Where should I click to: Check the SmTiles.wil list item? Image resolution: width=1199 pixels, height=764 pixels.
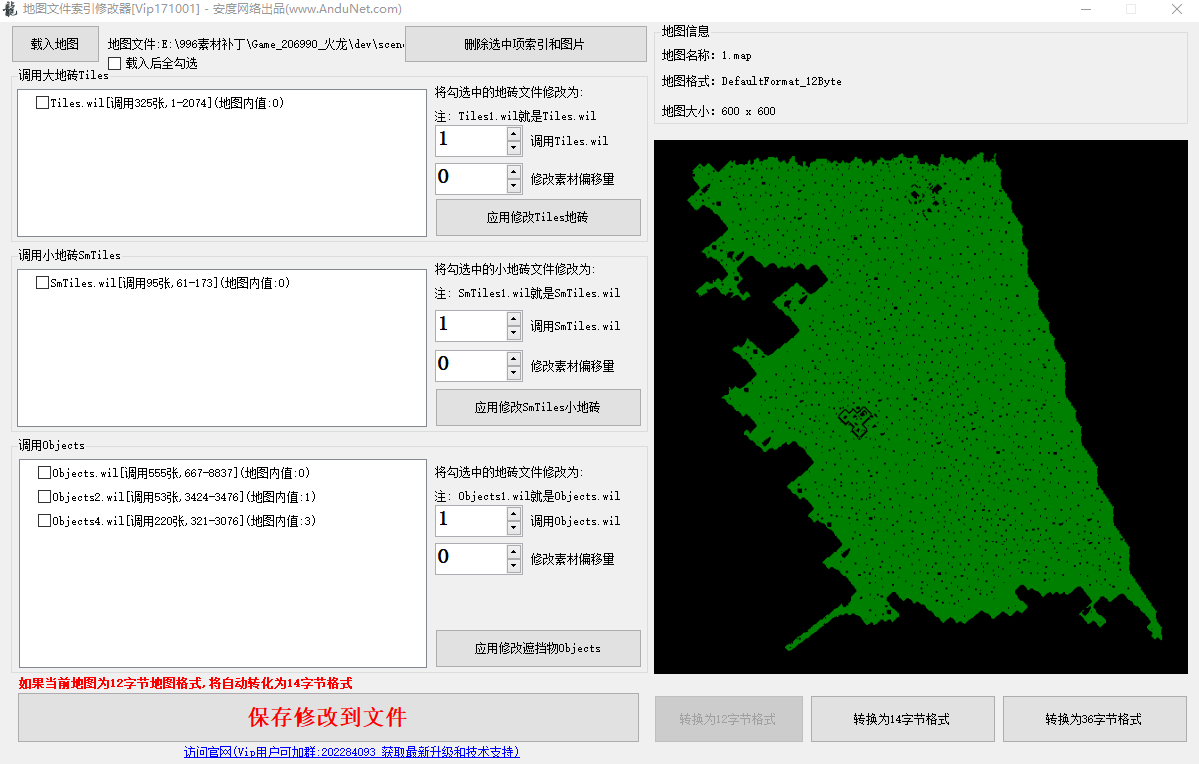coord(42,283)
